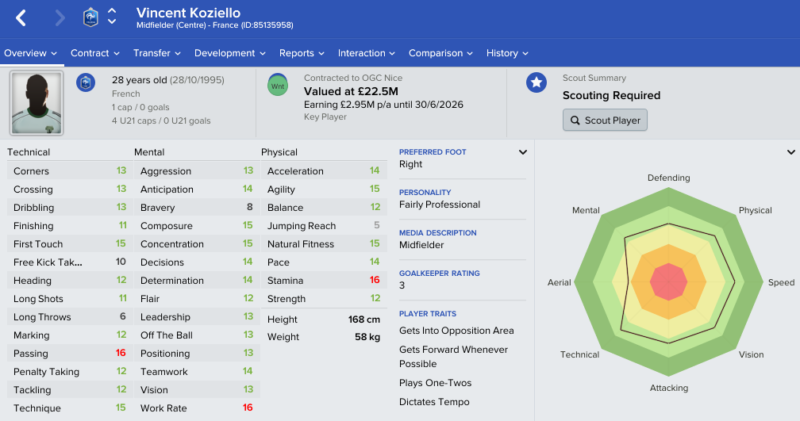800x421 pixels.
Task: Click the green Wnt transfer status icon
Action: [278, 85]
